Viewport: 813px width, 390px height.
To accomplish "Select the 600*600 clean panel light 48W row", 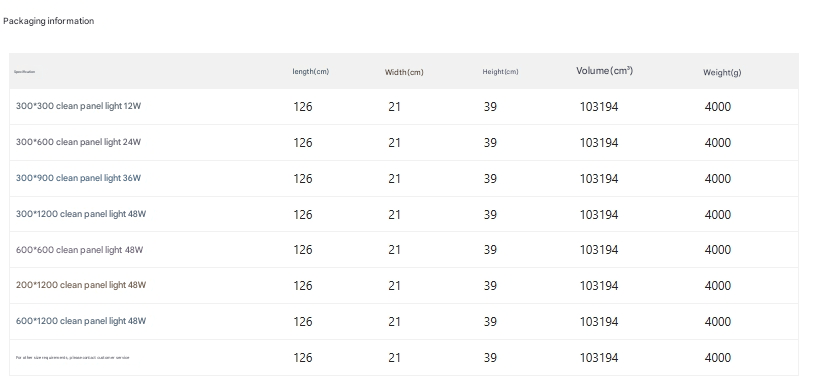I will pos(404,250).
